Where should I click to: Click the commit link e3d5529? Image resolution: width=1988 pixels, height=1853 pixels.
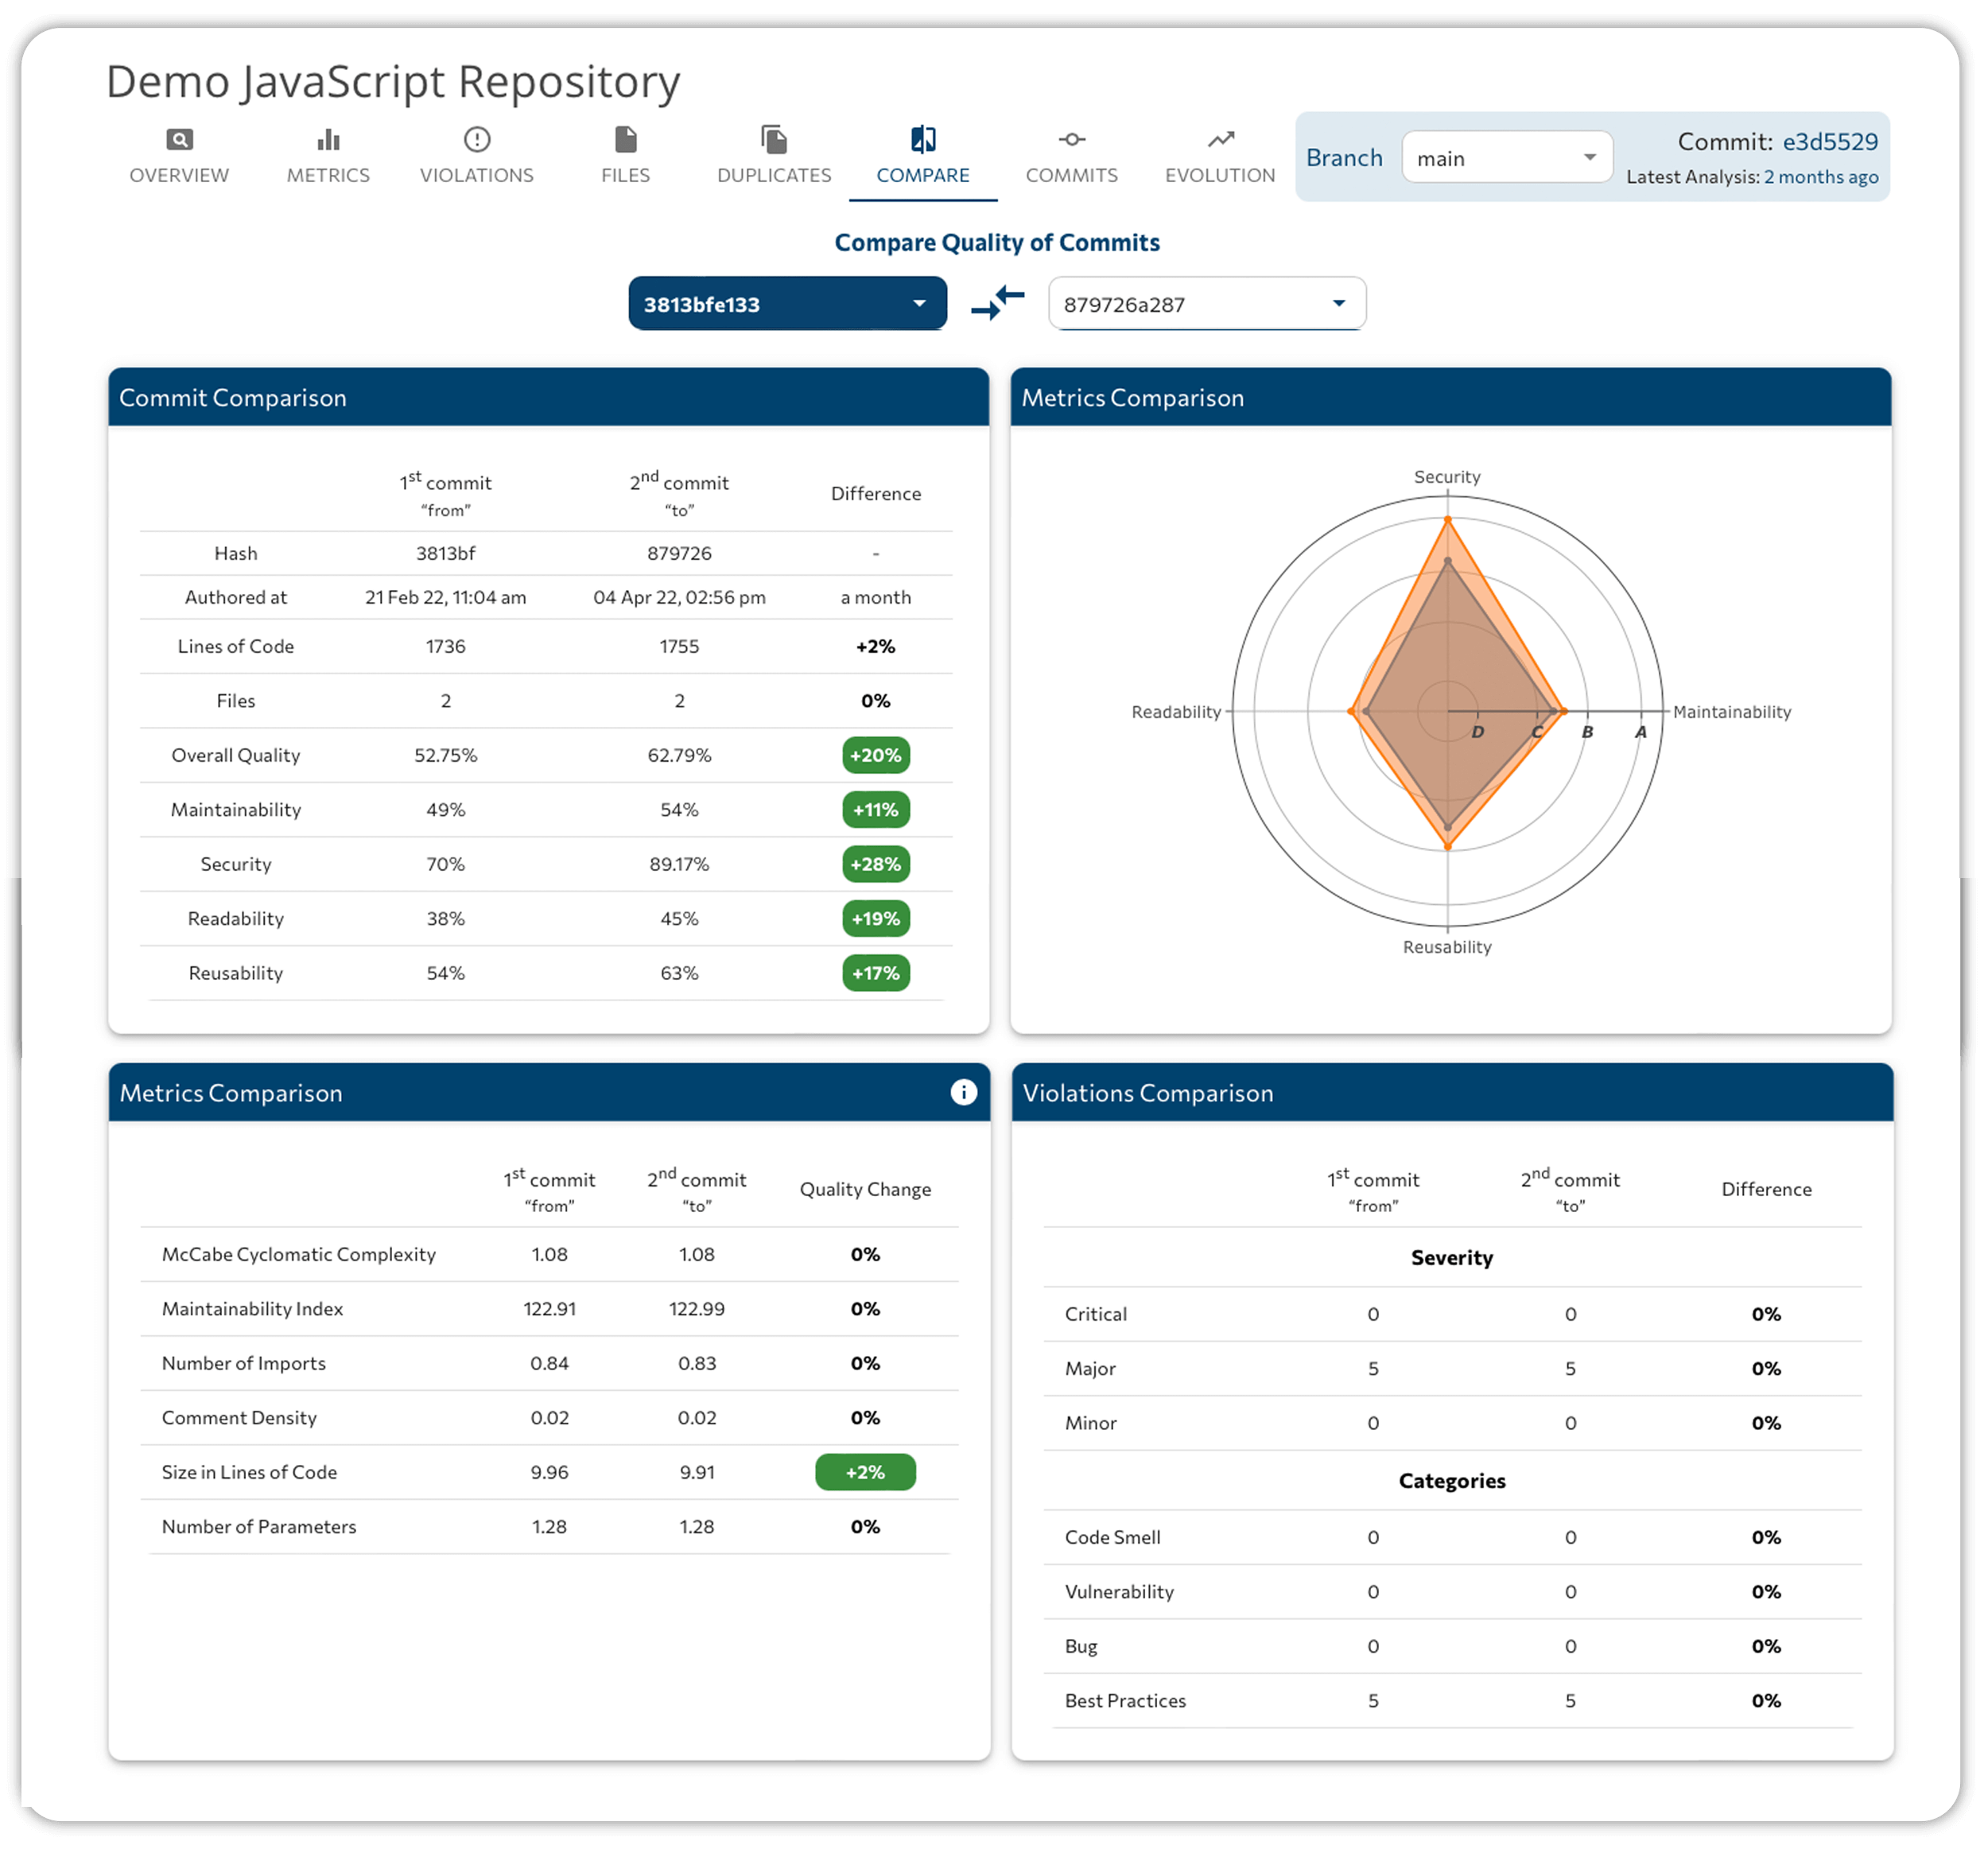1830,141
